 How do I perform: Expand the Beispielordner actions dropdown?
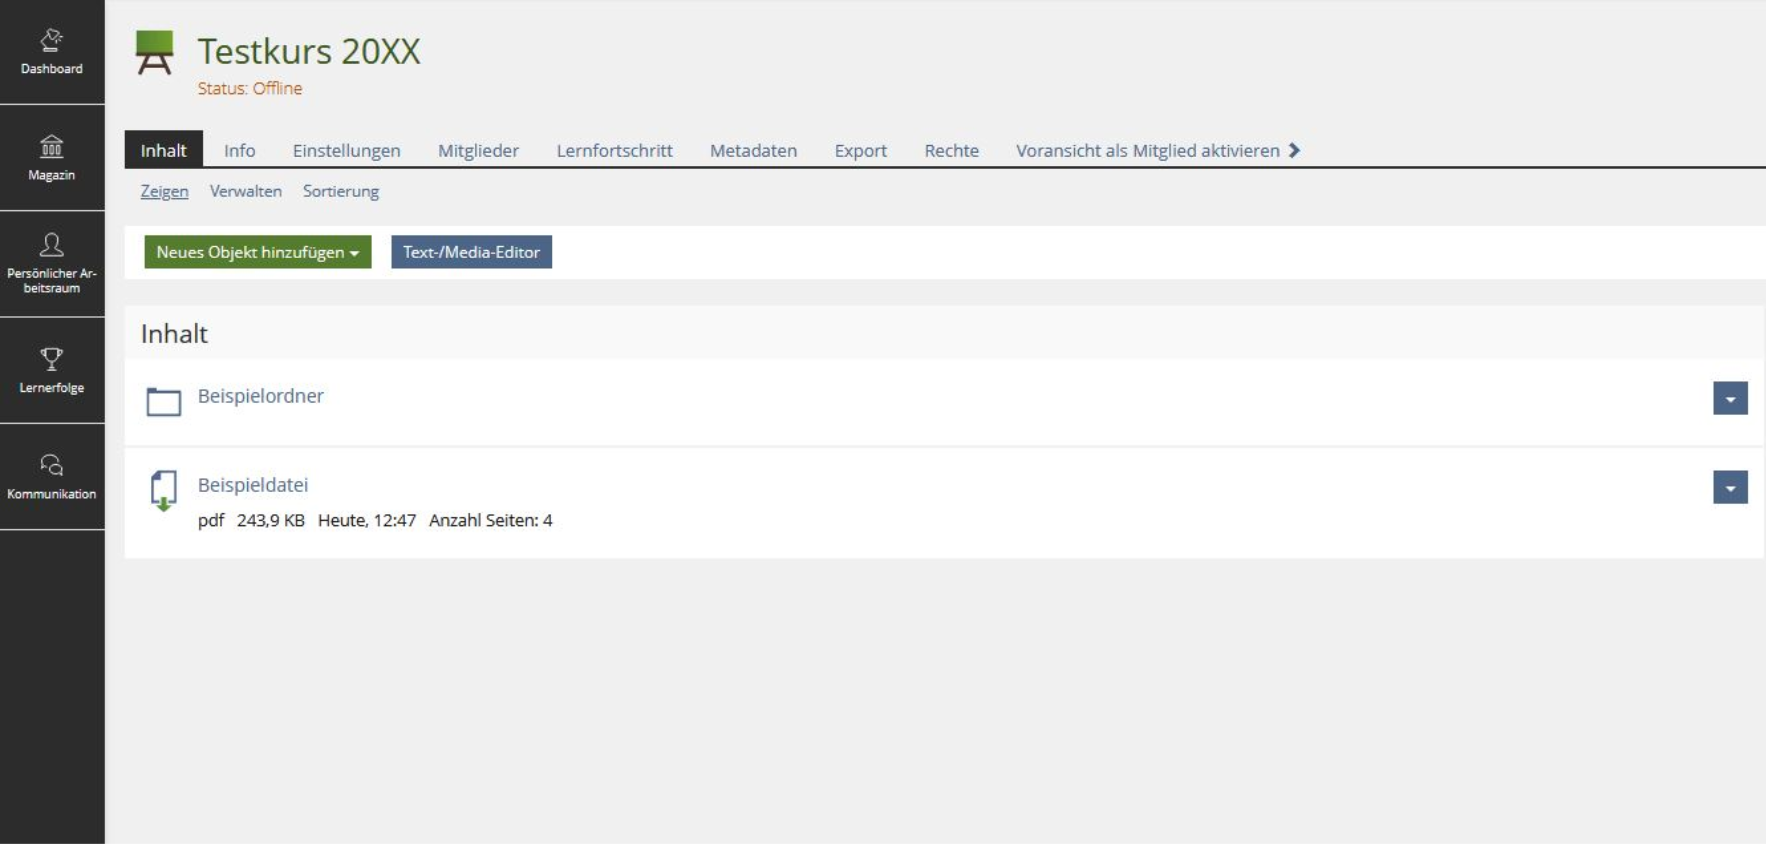click(1730, 398)
